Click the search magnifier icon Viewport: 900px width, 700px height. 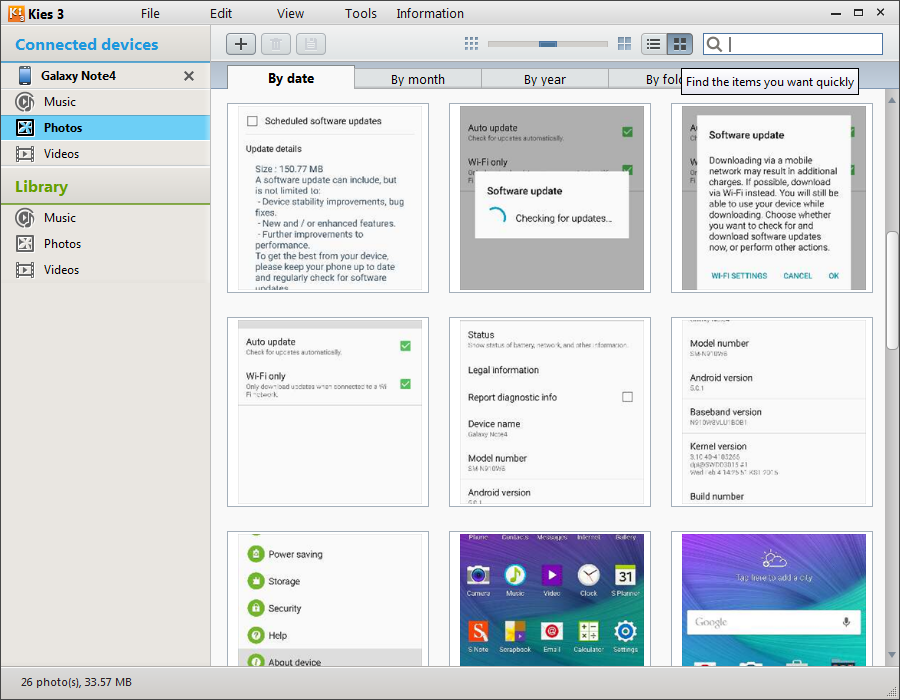click(x=714, y=44)
